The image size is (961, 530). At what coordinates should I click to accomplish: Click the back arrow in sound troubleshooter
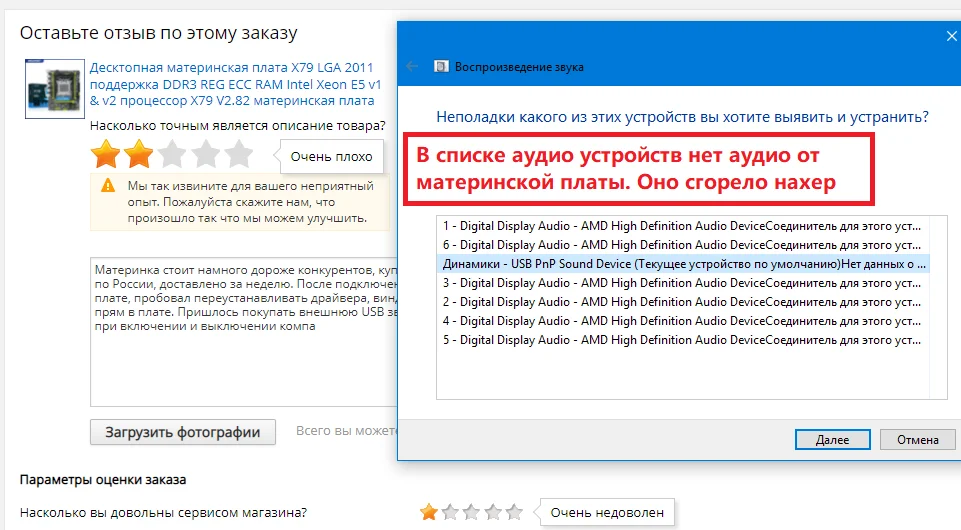click(412, 66)
